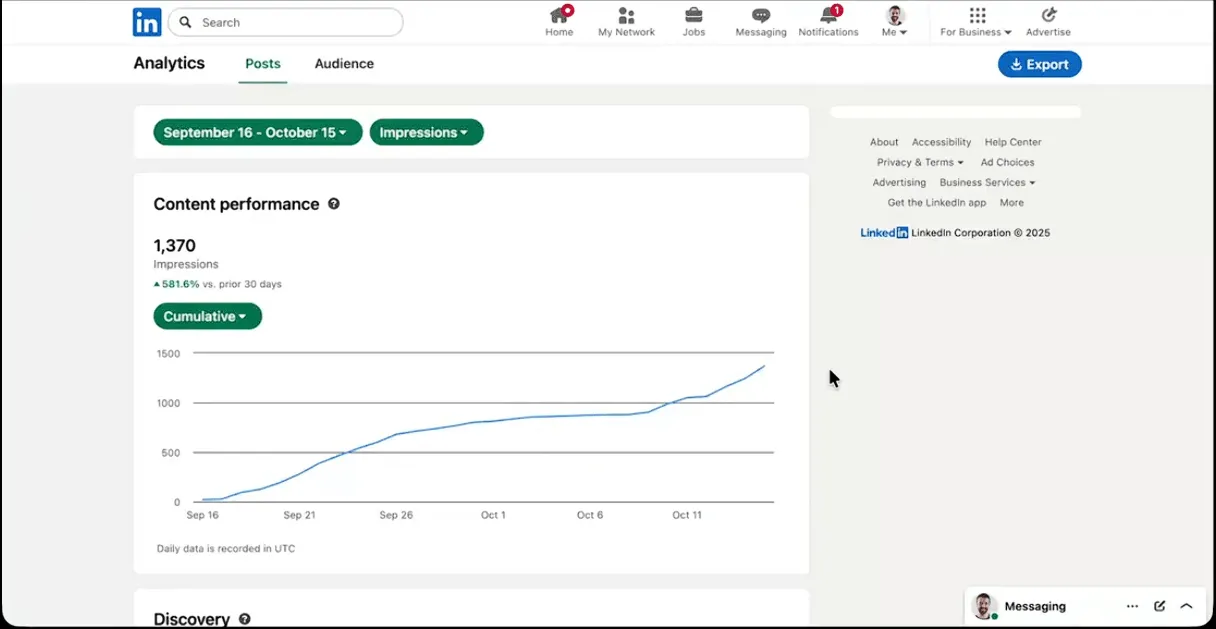The image size is (1216, 629).
Task: Click the Export button
Action: (1039, 63)
